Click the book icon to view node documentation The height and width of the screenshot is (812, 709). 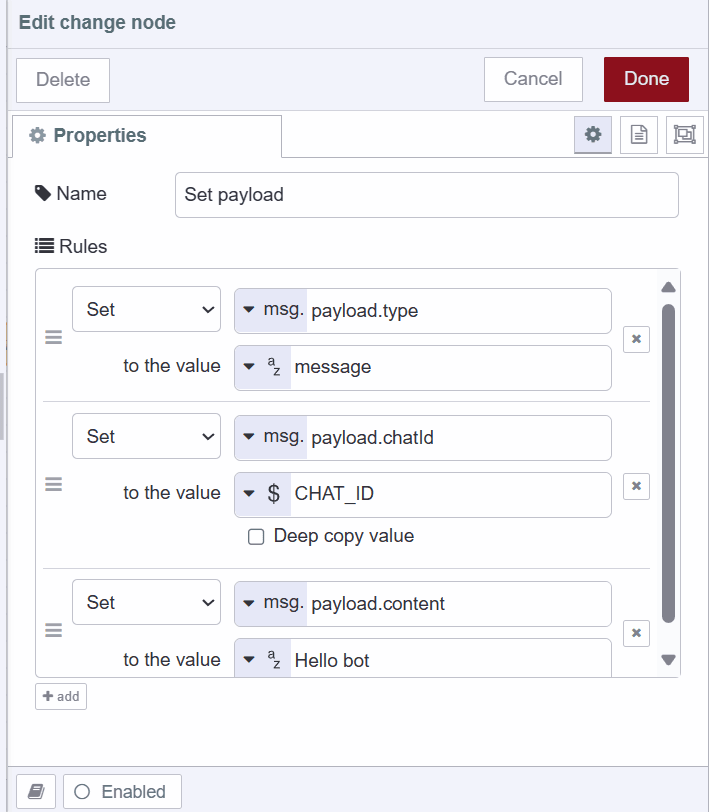click(36, 790)
